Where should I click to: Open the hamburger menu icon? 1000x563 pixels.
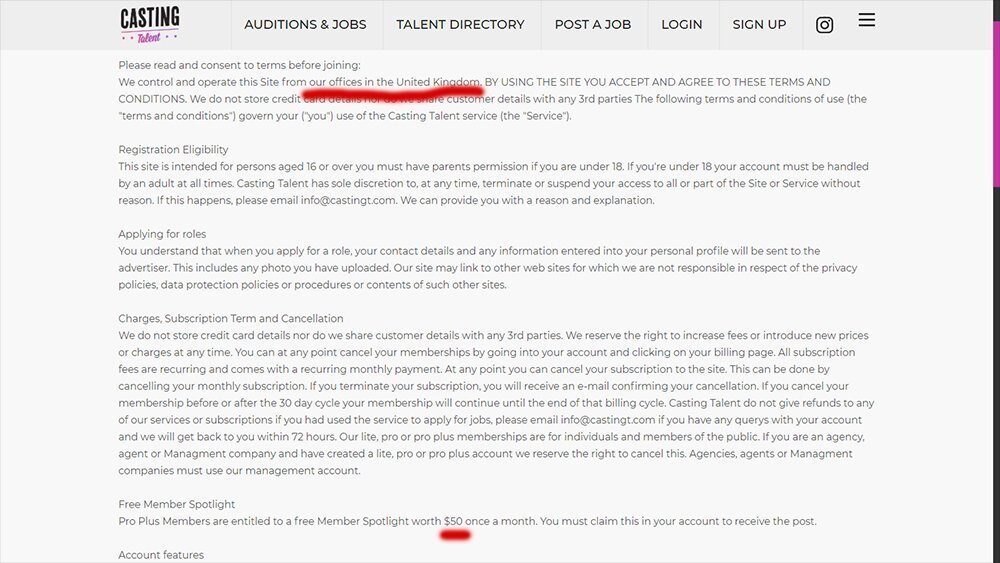point(866,20)
